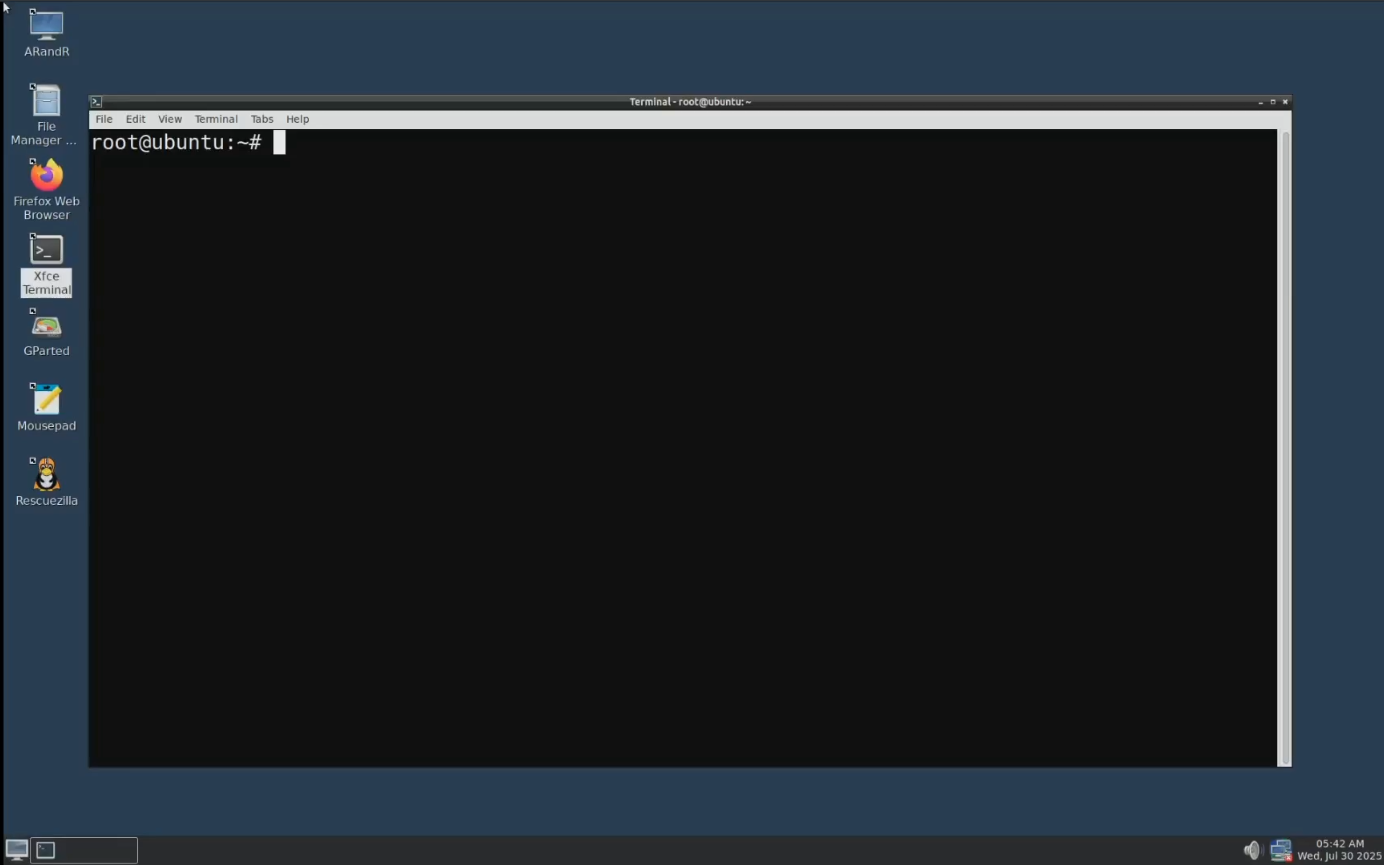The width and height of the screenshot is (1384, 865).
Task: Click the volume speaker tray icon
Action: click(1252, 850)
